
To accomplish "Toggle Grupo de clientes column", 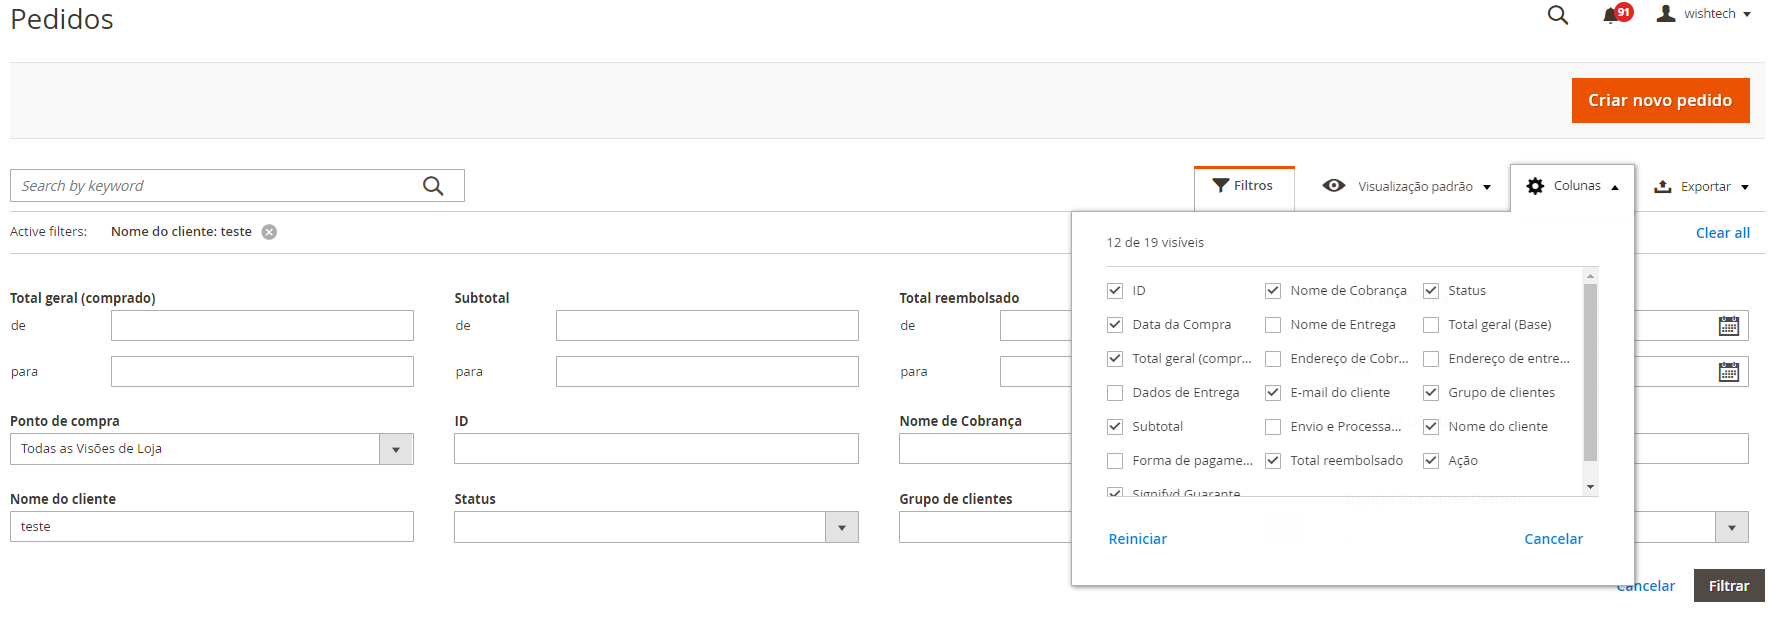I will point(1431,393).
